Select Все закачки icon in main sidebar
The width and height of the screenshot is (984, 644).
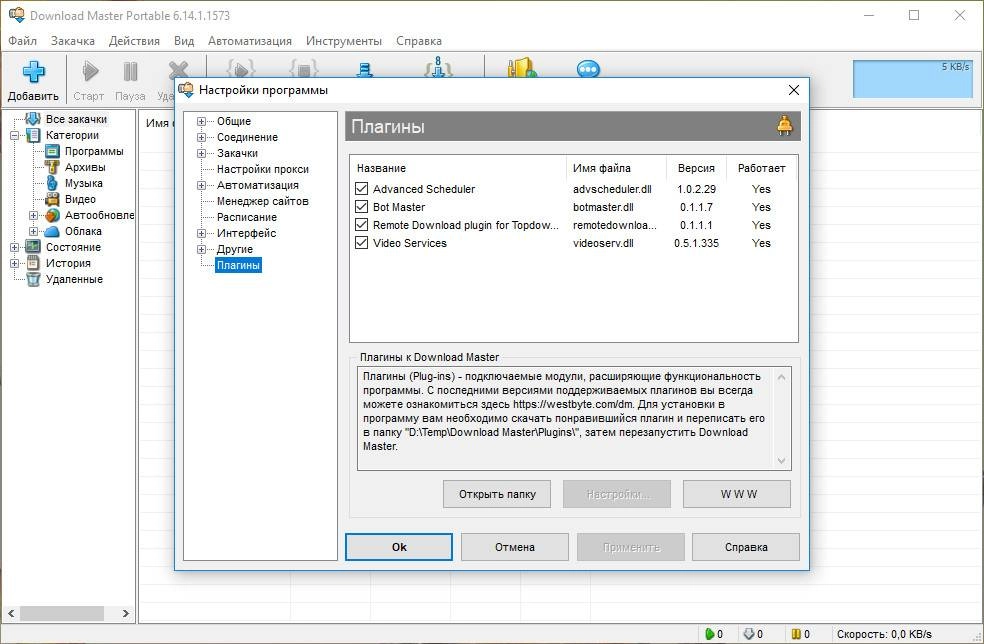pyautogui.click(x=33, y=119)
